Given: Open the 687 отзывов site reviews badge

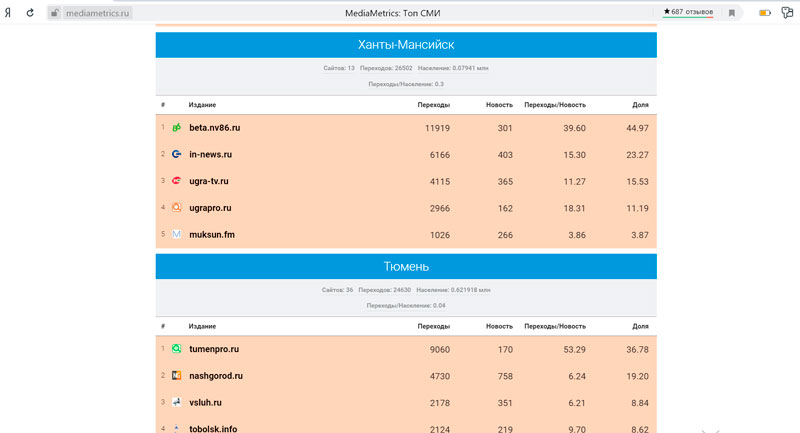Looking at the screenshot, I should tap(688, 12).
